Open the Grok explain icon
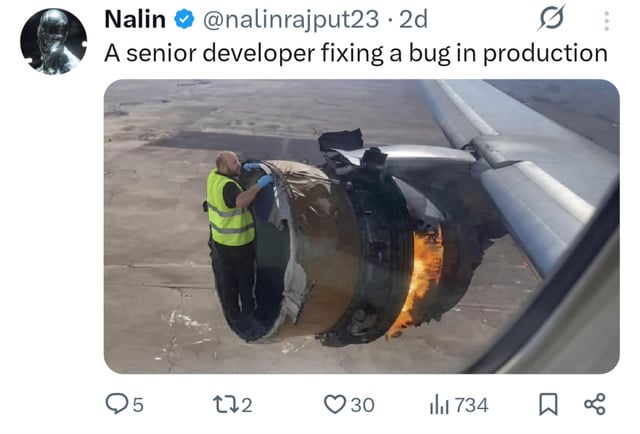This screenshot has height=434, width=640. point(551,18)
